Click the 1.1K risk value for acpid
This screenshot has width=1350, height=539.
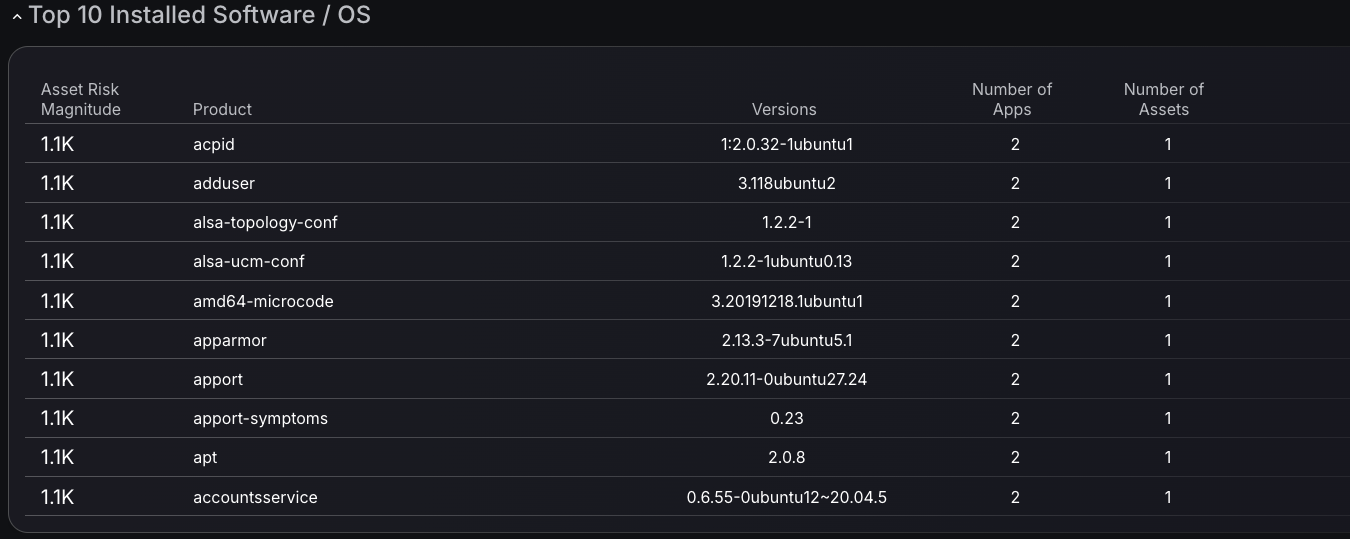click(57, 144)
